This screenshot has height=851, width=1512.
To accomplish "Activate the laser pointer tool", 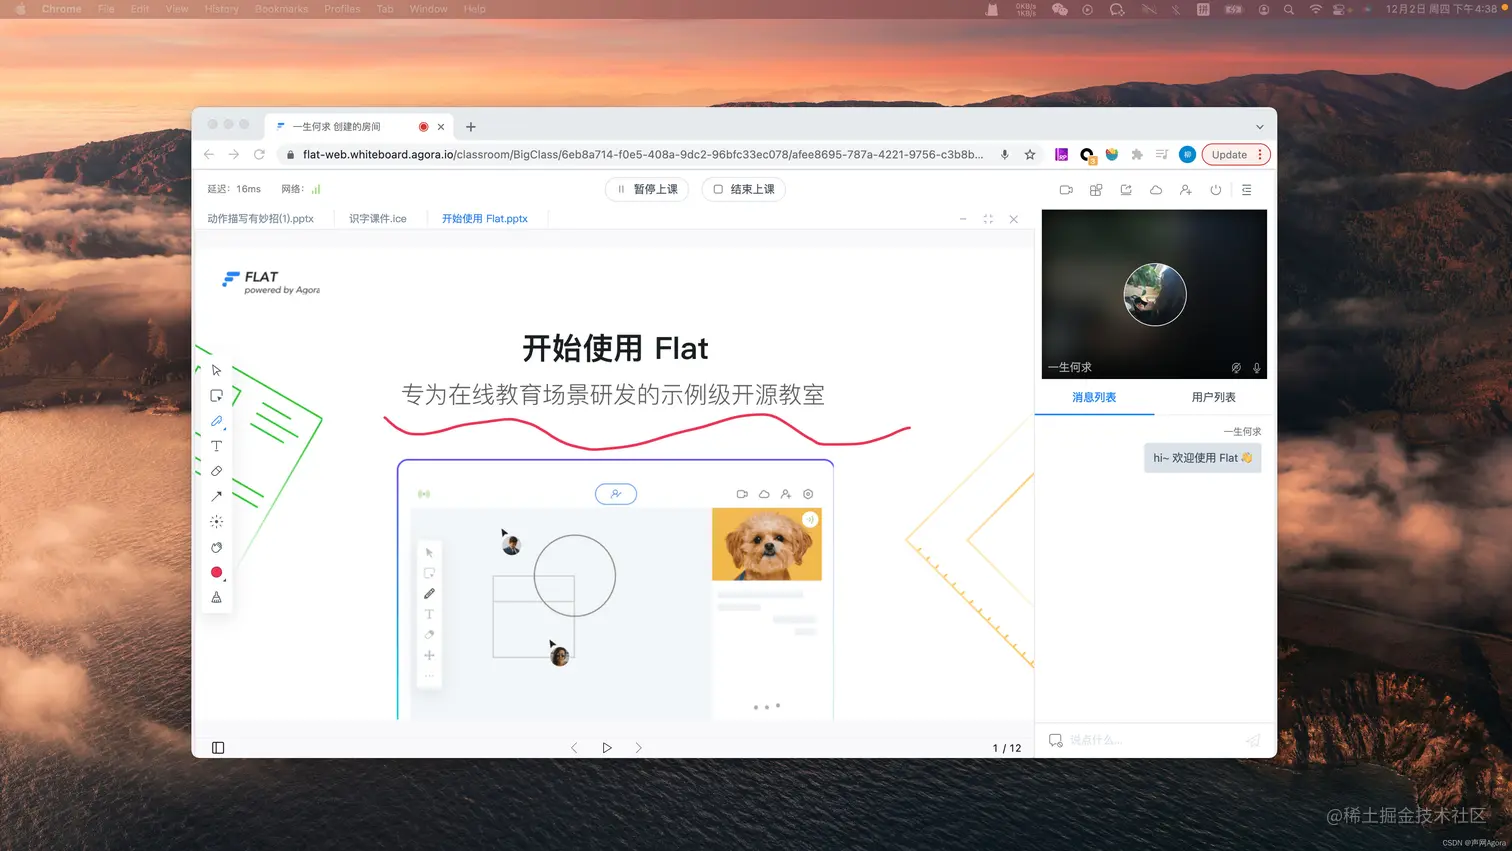I will click(216, 521).
